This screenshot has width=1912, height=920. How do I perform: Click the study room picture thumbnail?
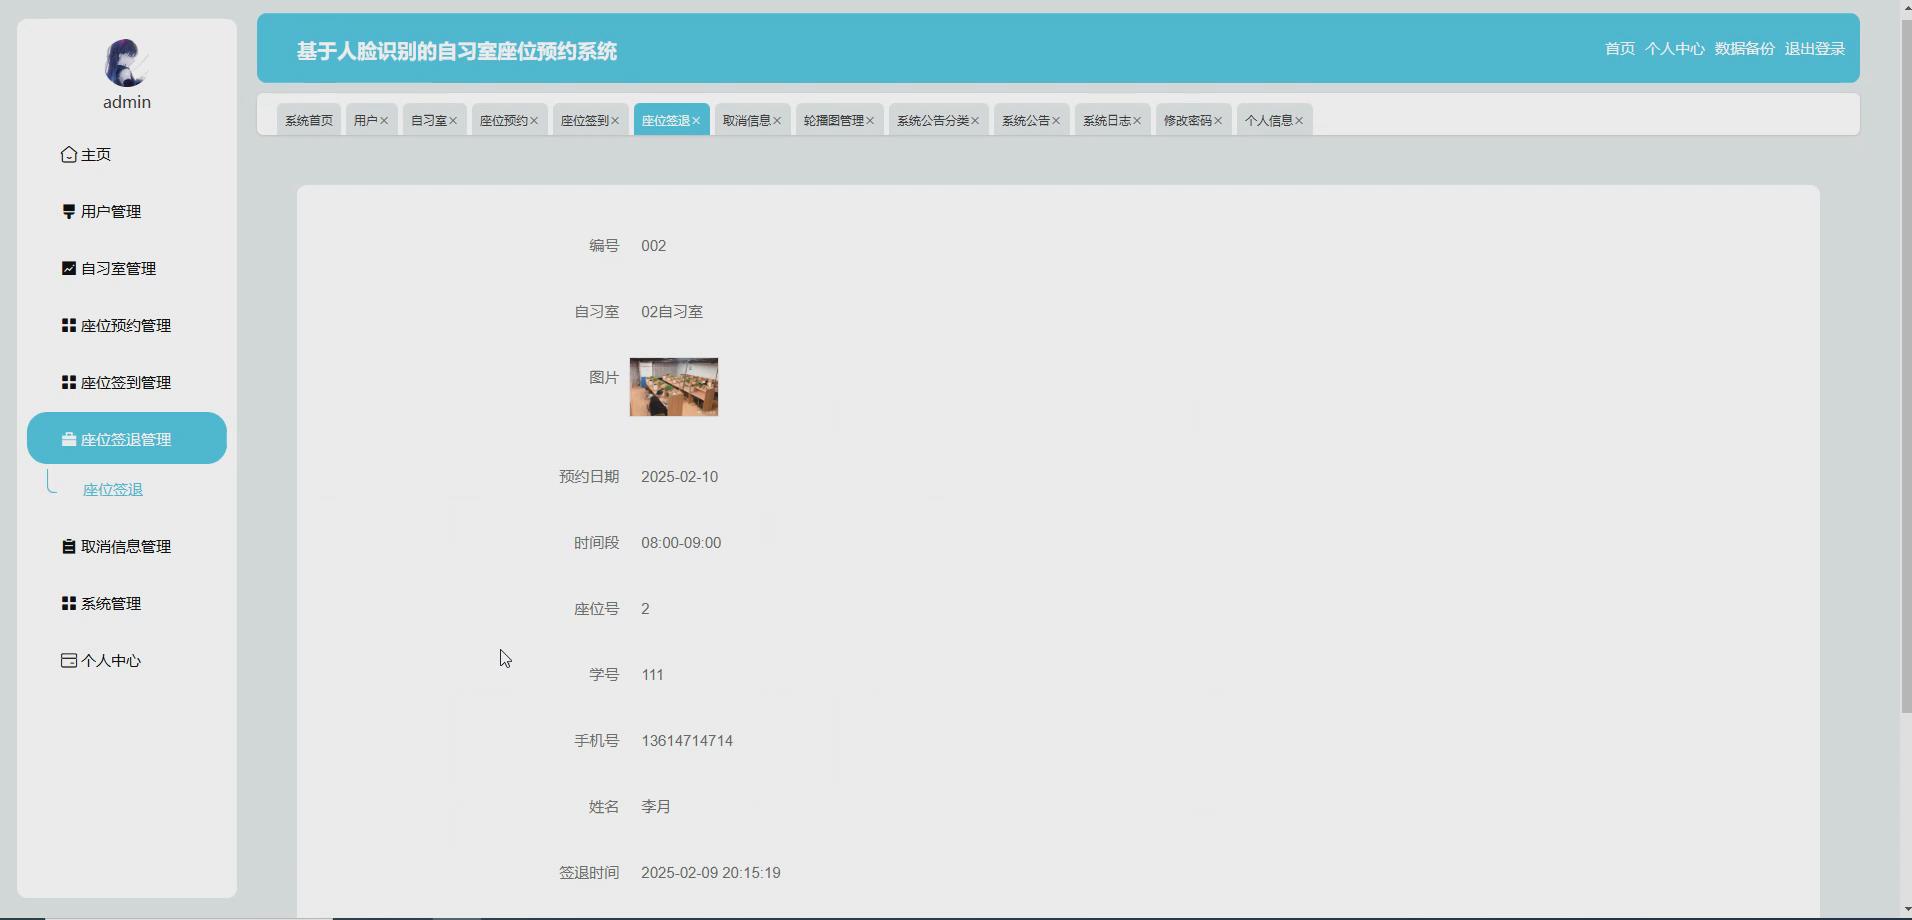point(673,387)
